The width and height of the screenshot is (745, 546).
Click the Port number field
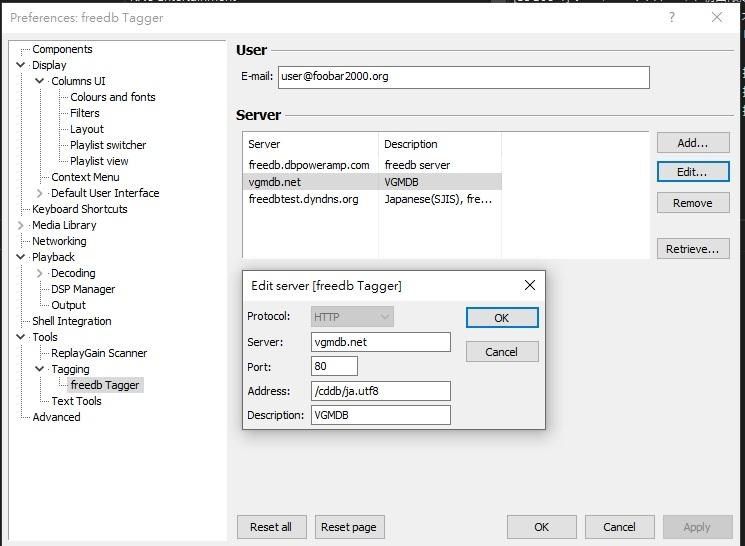334,366
